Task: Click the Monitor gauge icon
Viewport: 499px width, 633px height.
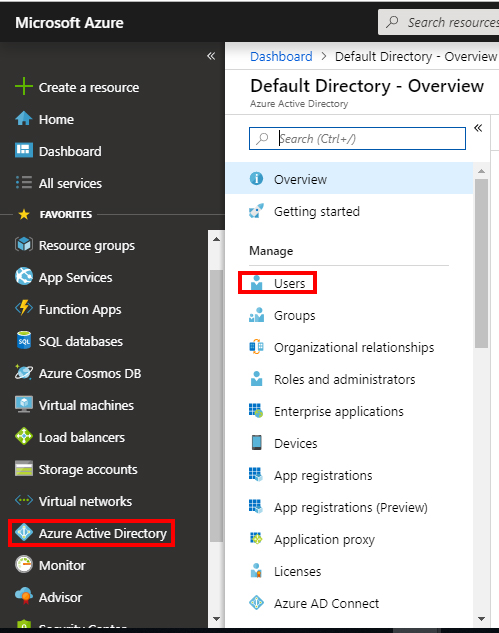Action: pyautogui.click(x=24, y=564)
